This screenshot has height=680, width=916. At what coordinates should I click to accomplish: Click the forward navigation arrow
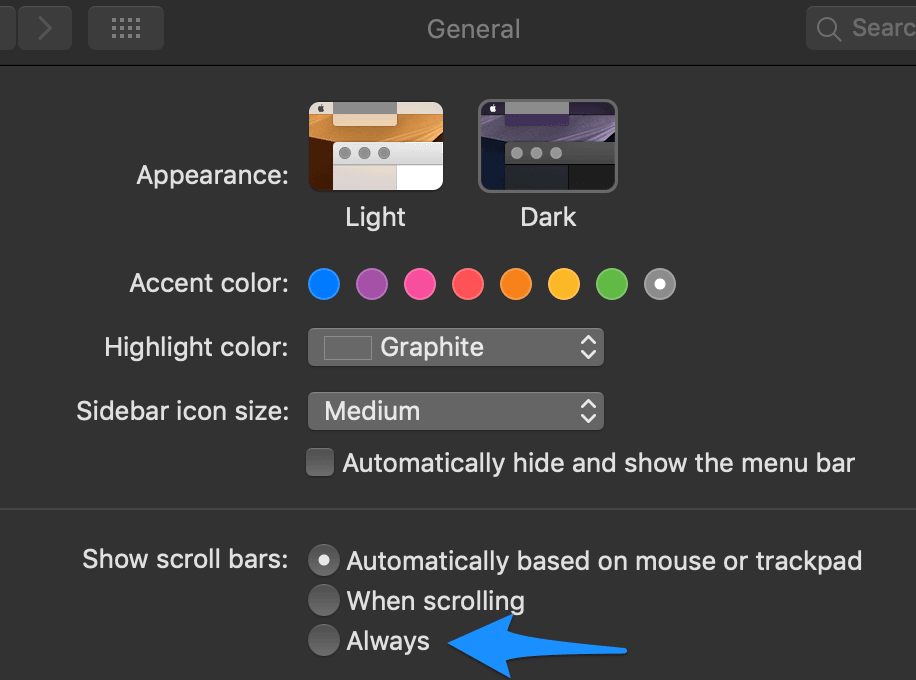(44, 28)
